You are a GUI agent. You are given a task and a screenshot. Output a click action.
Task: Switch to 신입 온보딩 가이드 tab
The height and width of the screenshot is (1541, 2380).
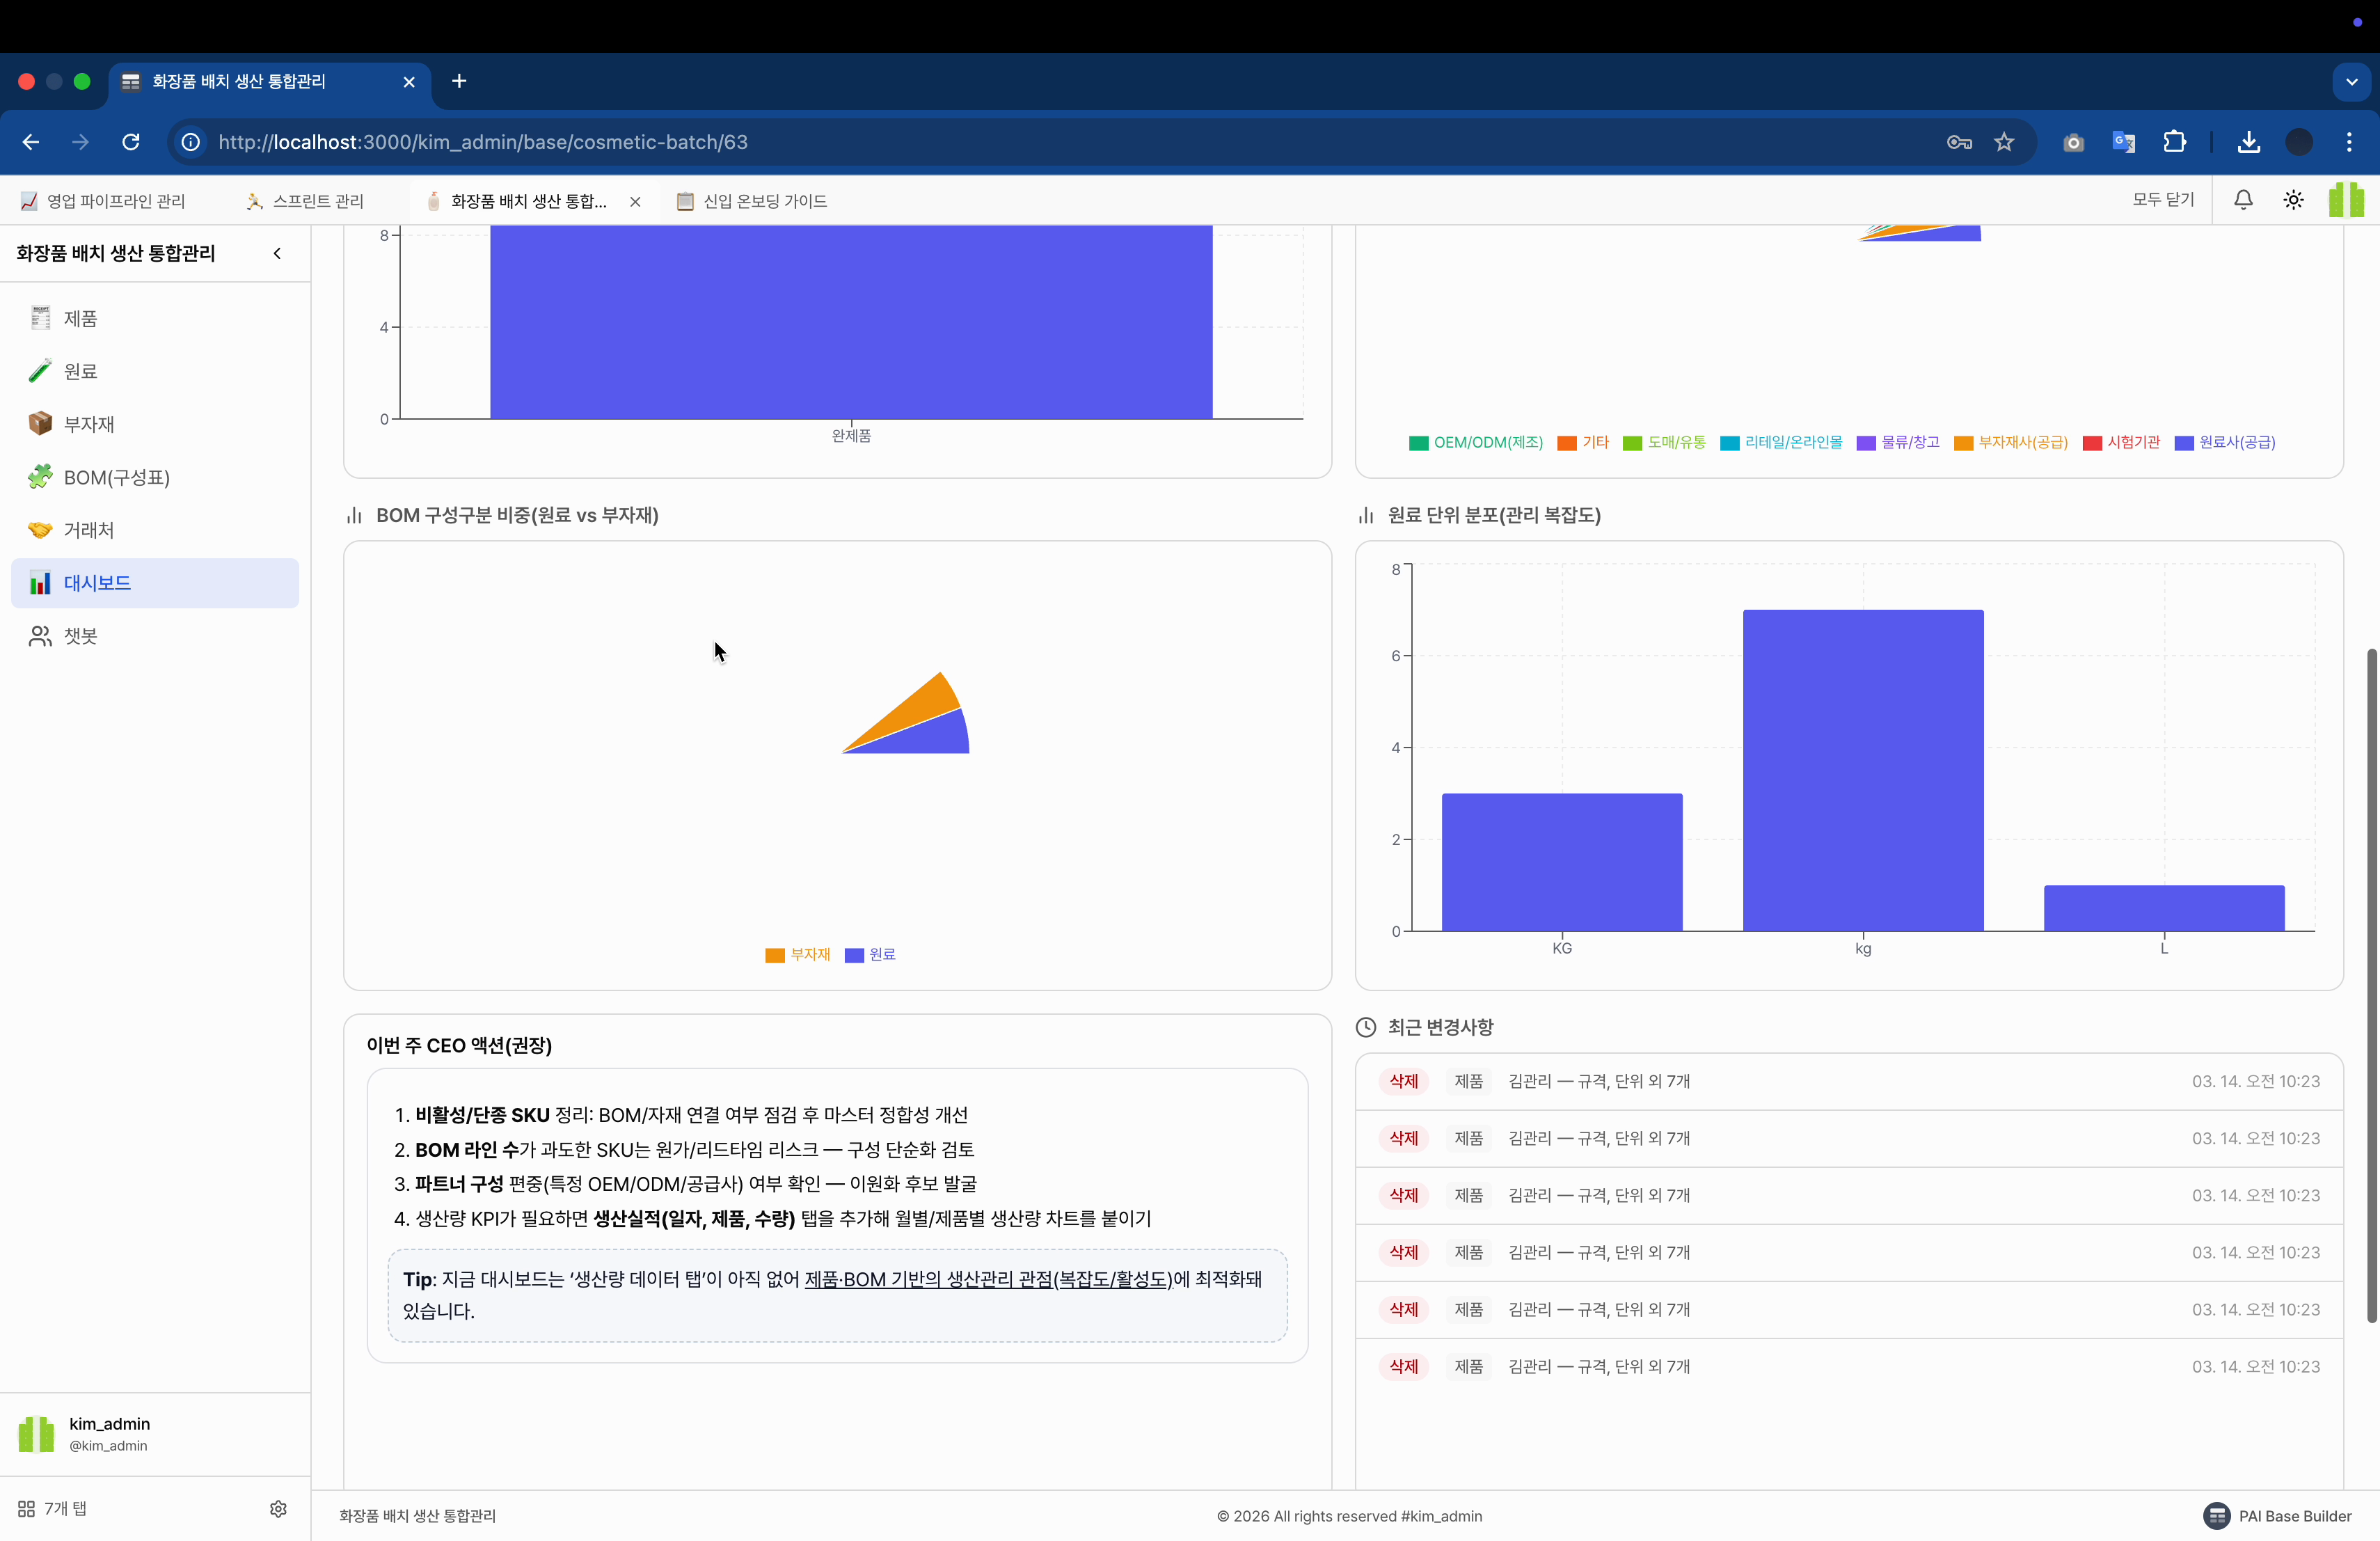[764, 201]
